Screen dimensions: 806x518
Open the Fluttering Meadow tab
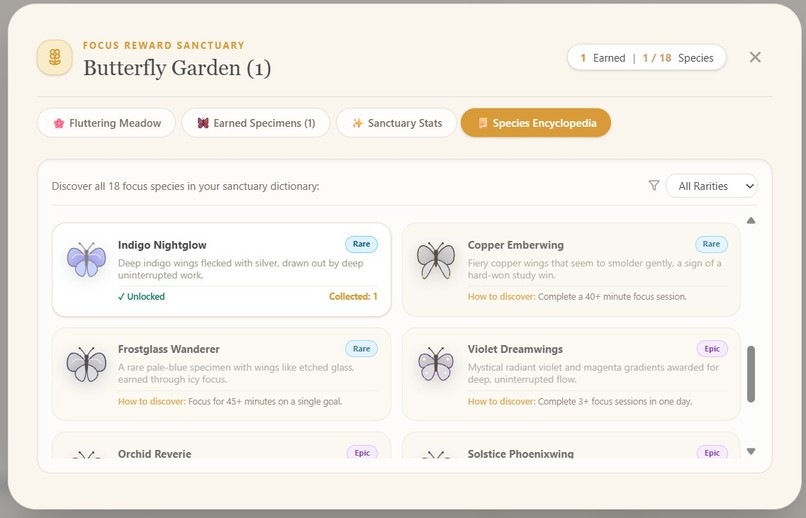[x=106, y=123]
